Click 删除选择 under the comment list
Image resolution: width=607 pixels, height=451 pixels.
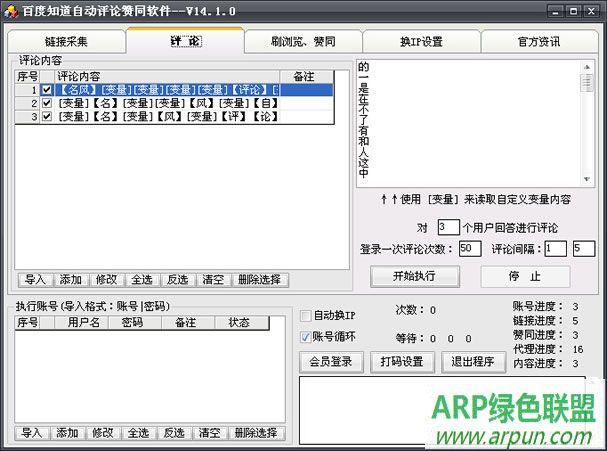tap(257, 280)
